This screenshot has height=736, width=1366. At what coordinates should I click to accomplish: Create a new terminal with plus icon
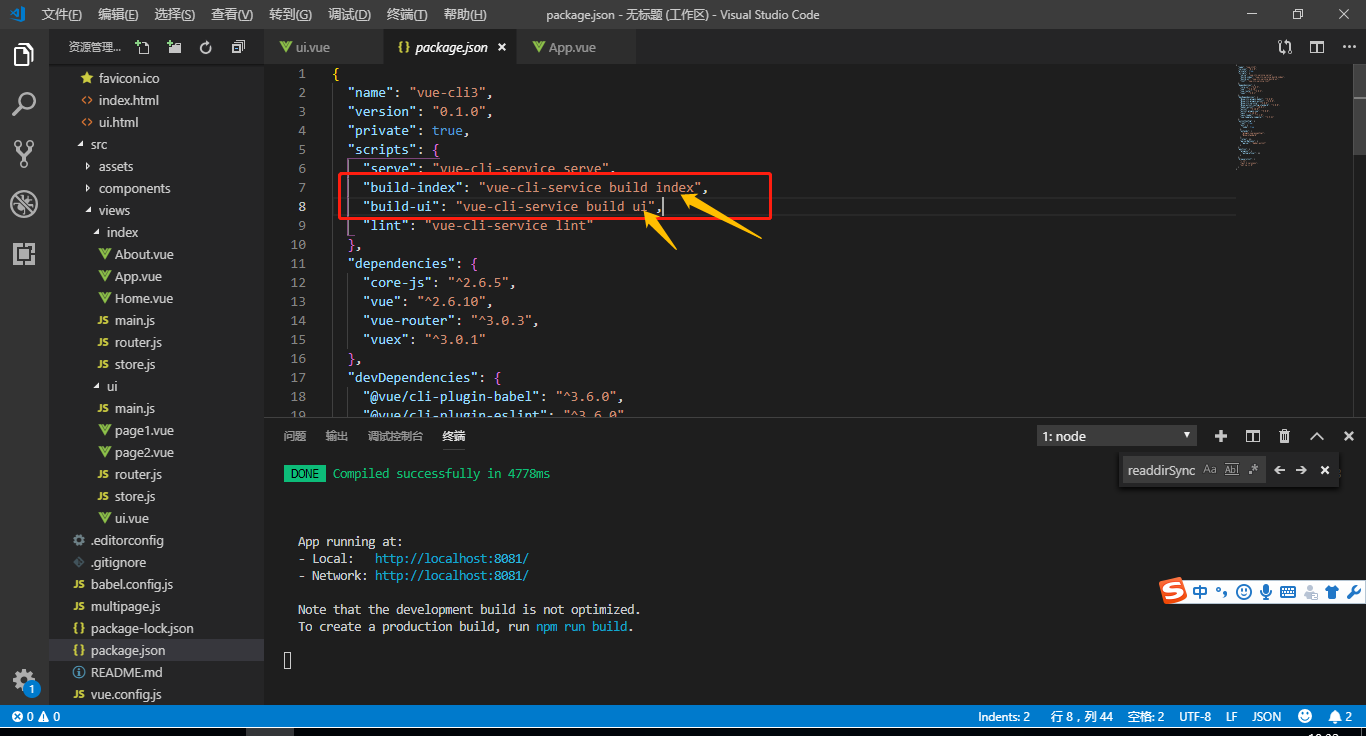pyautogui.click(x=1220, y=436)
